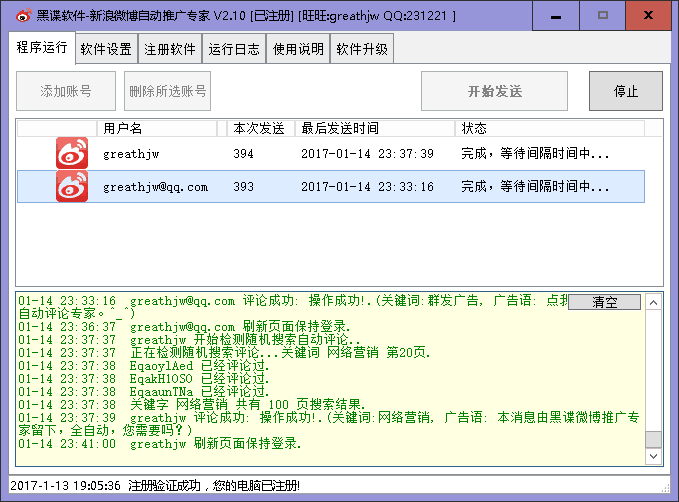Click the log line 开始检测随机搜索自动评论
679x502 pixels.
tap(189, 340)
